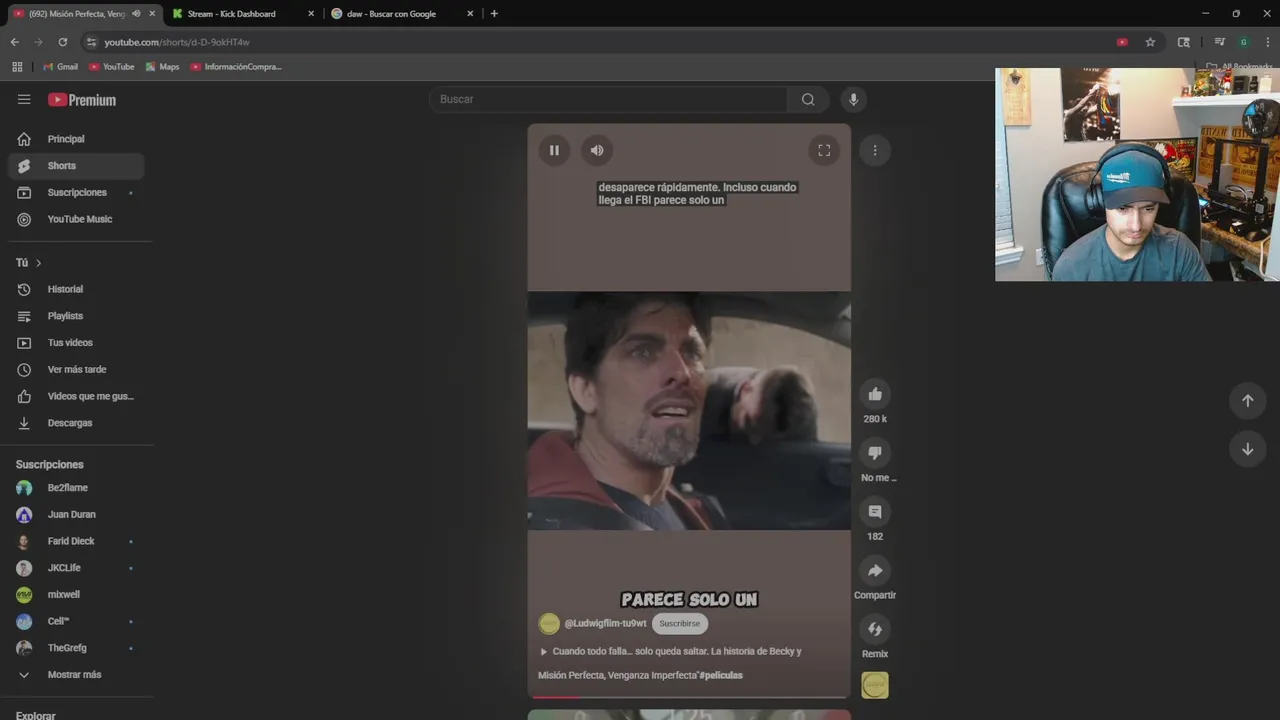Viewport: 1280px width, 720px height.
Task: Seek using the Short's red progress bar
Action: pyautogui.click(x=689, y=696)
